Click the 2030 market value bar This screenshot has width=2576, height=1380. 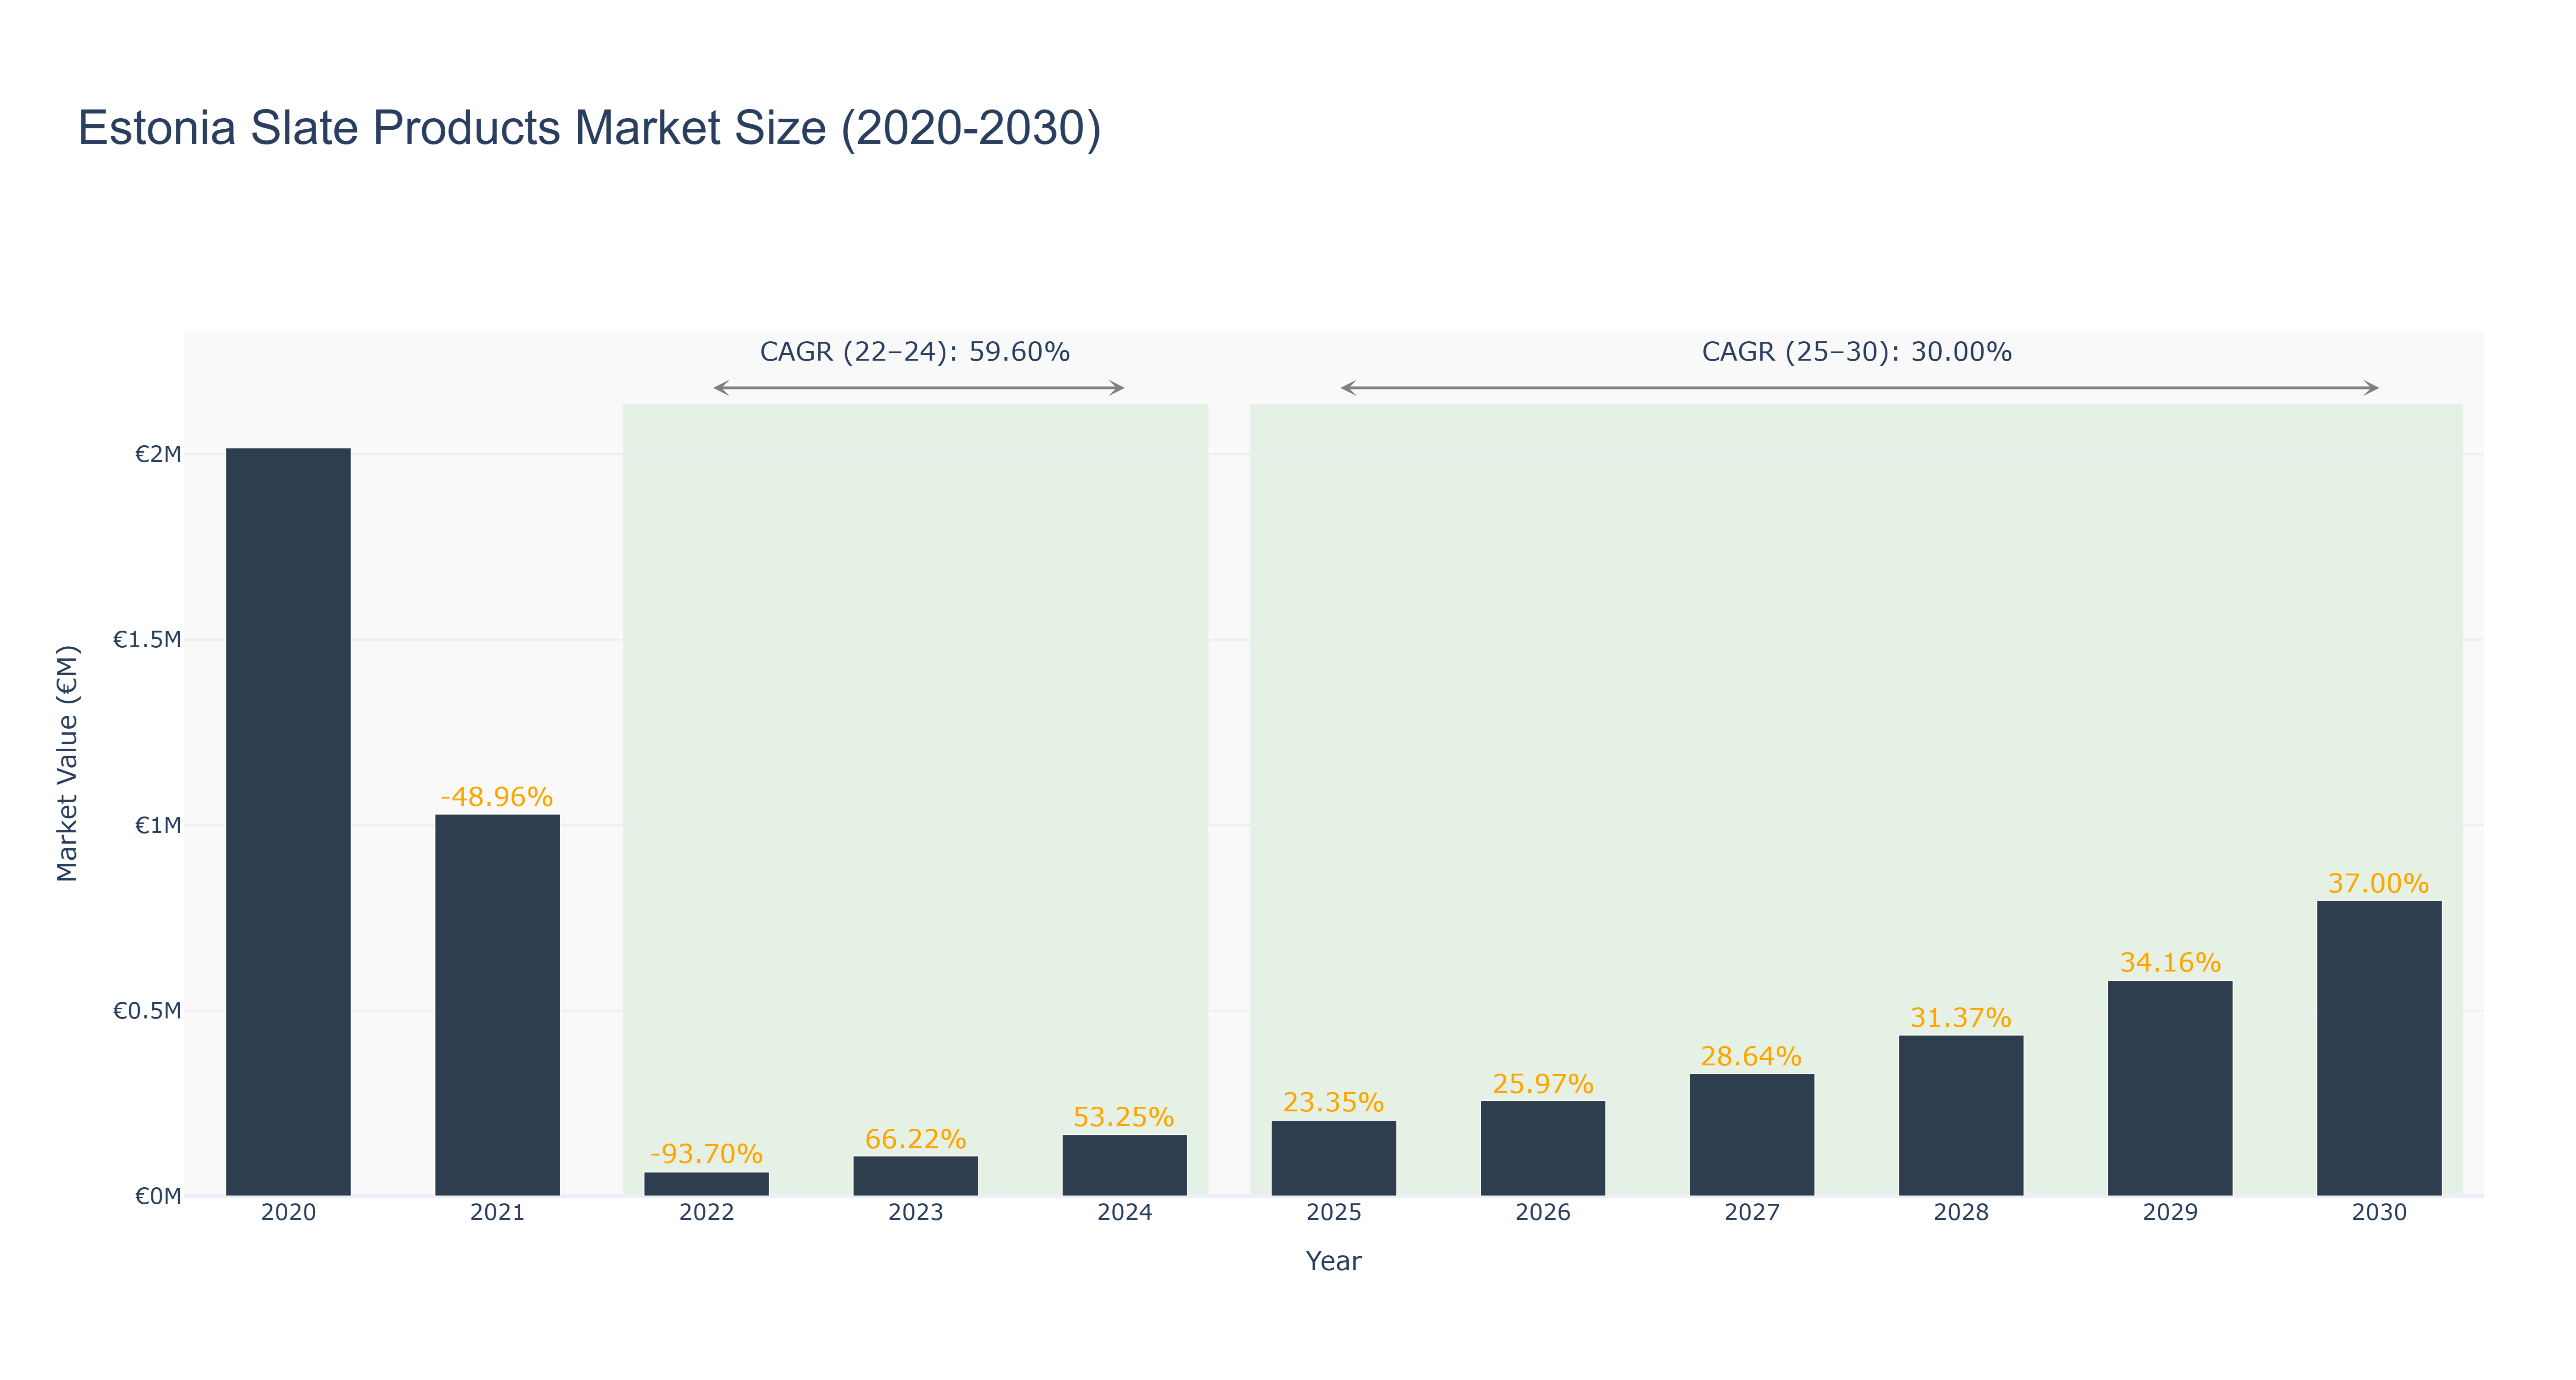[x=2378, y=1048]
